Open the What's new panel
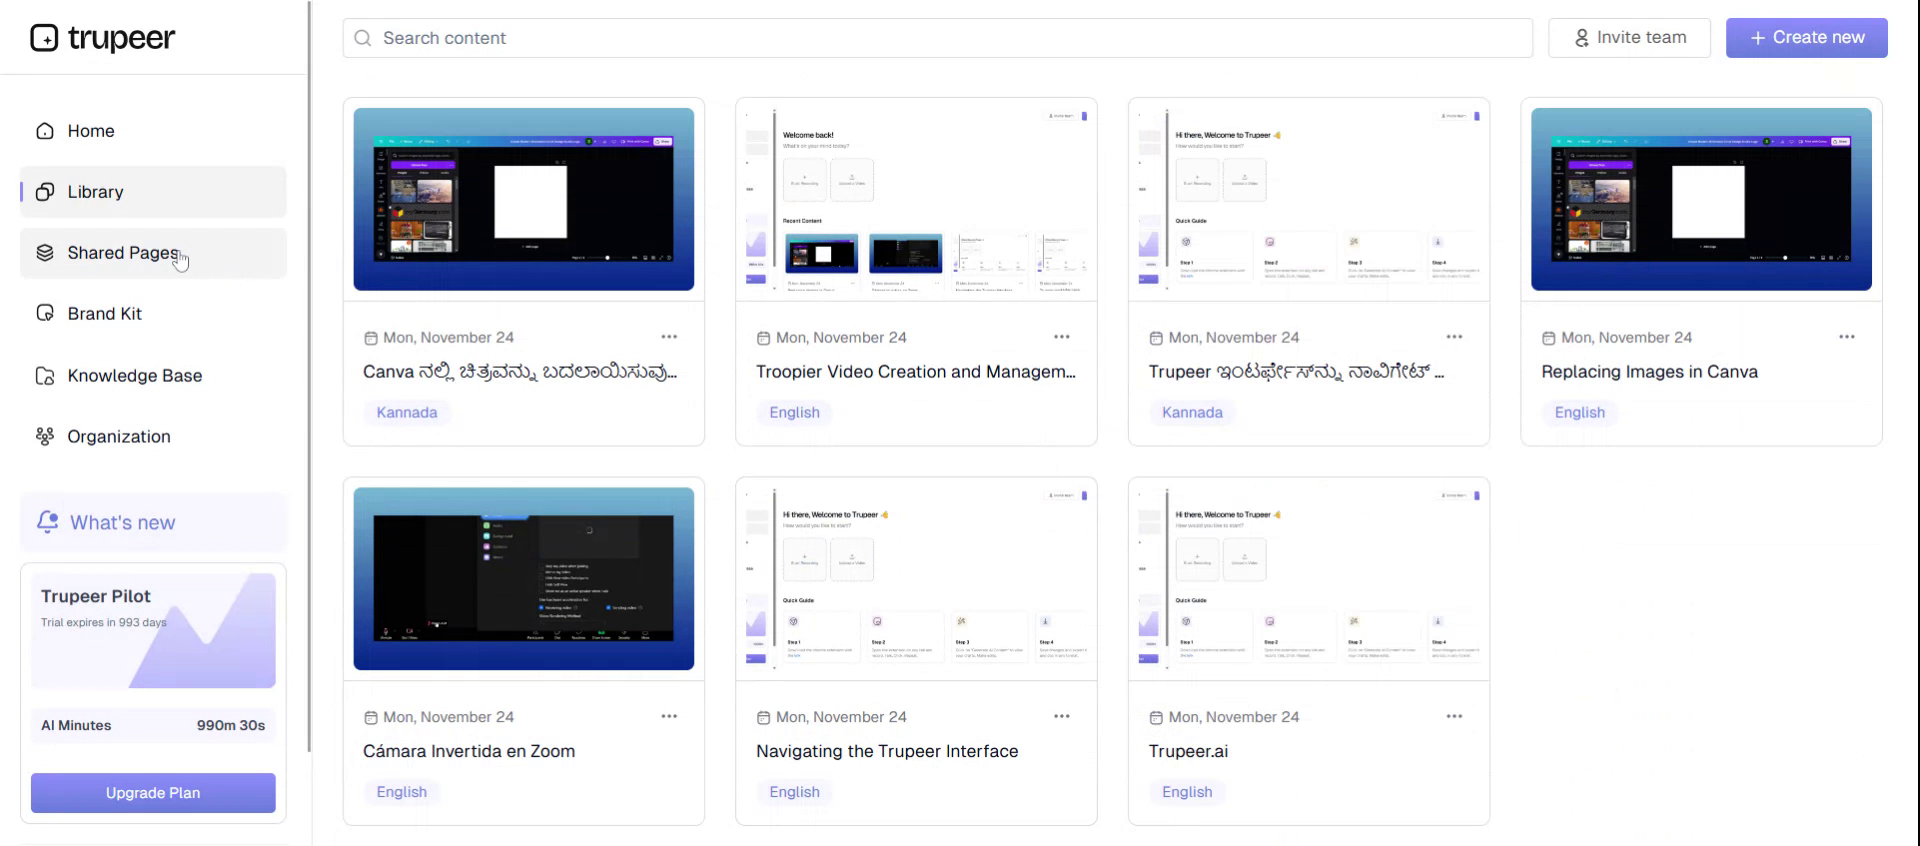Screen dimensions: 1920x846 pyautogui.click(x=153, y=522)
